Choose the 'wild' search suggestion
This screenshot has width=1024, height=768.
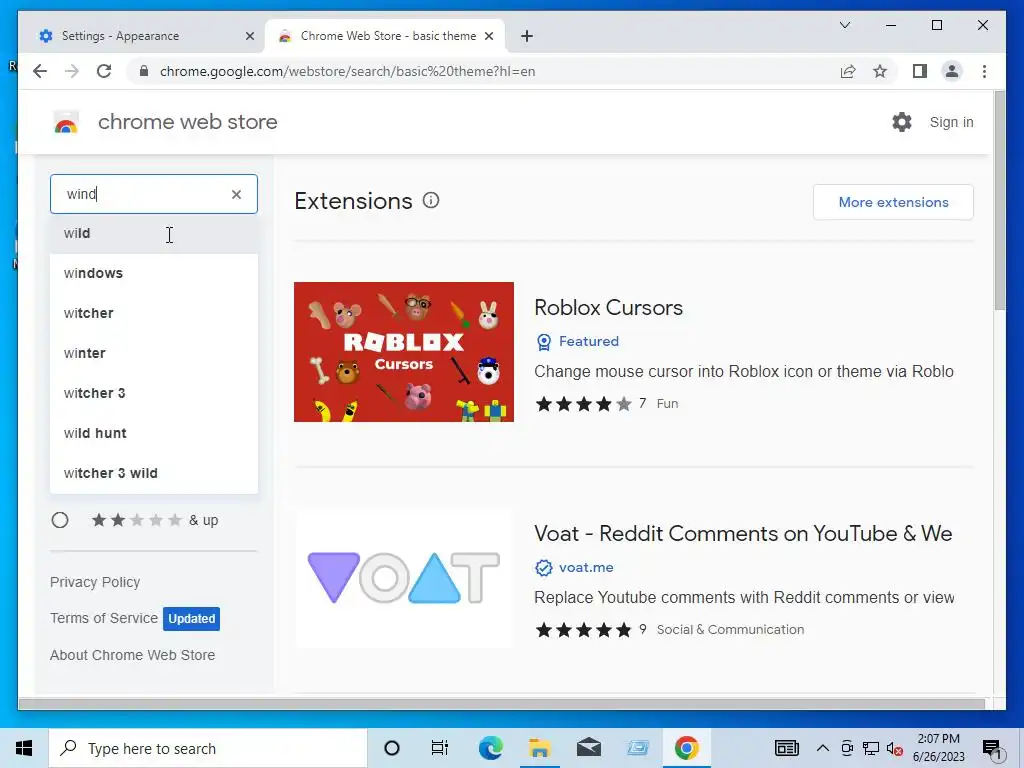pyautogui.click(x=154, y=233)
